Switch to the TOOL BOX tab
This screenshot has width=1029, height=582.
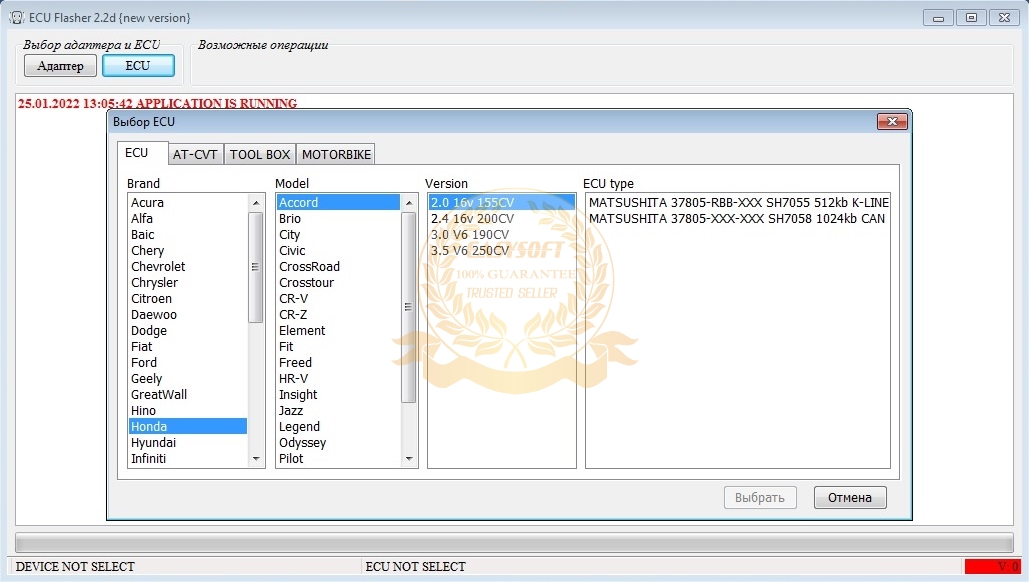pos(260,154)
